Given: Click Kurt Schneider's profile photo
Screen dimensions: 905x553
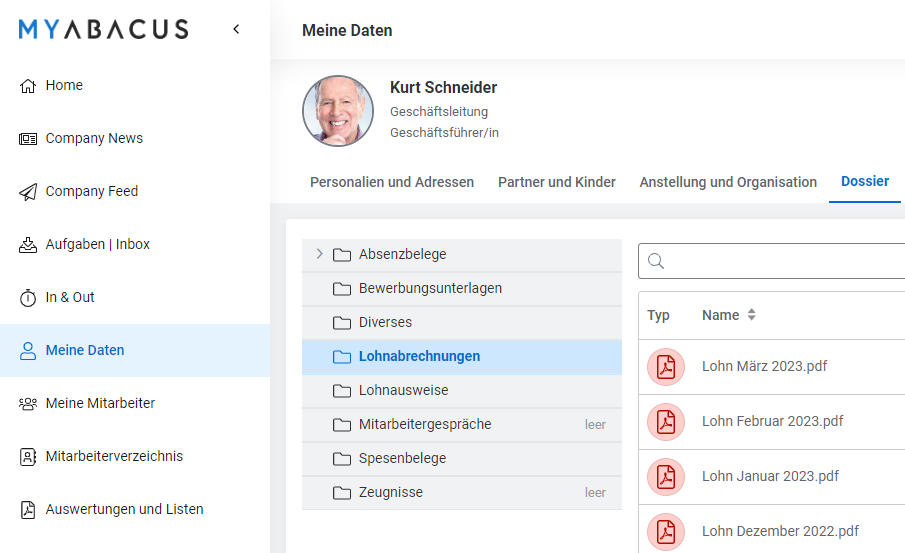Looking at the screenshot, I should [338, 111].
